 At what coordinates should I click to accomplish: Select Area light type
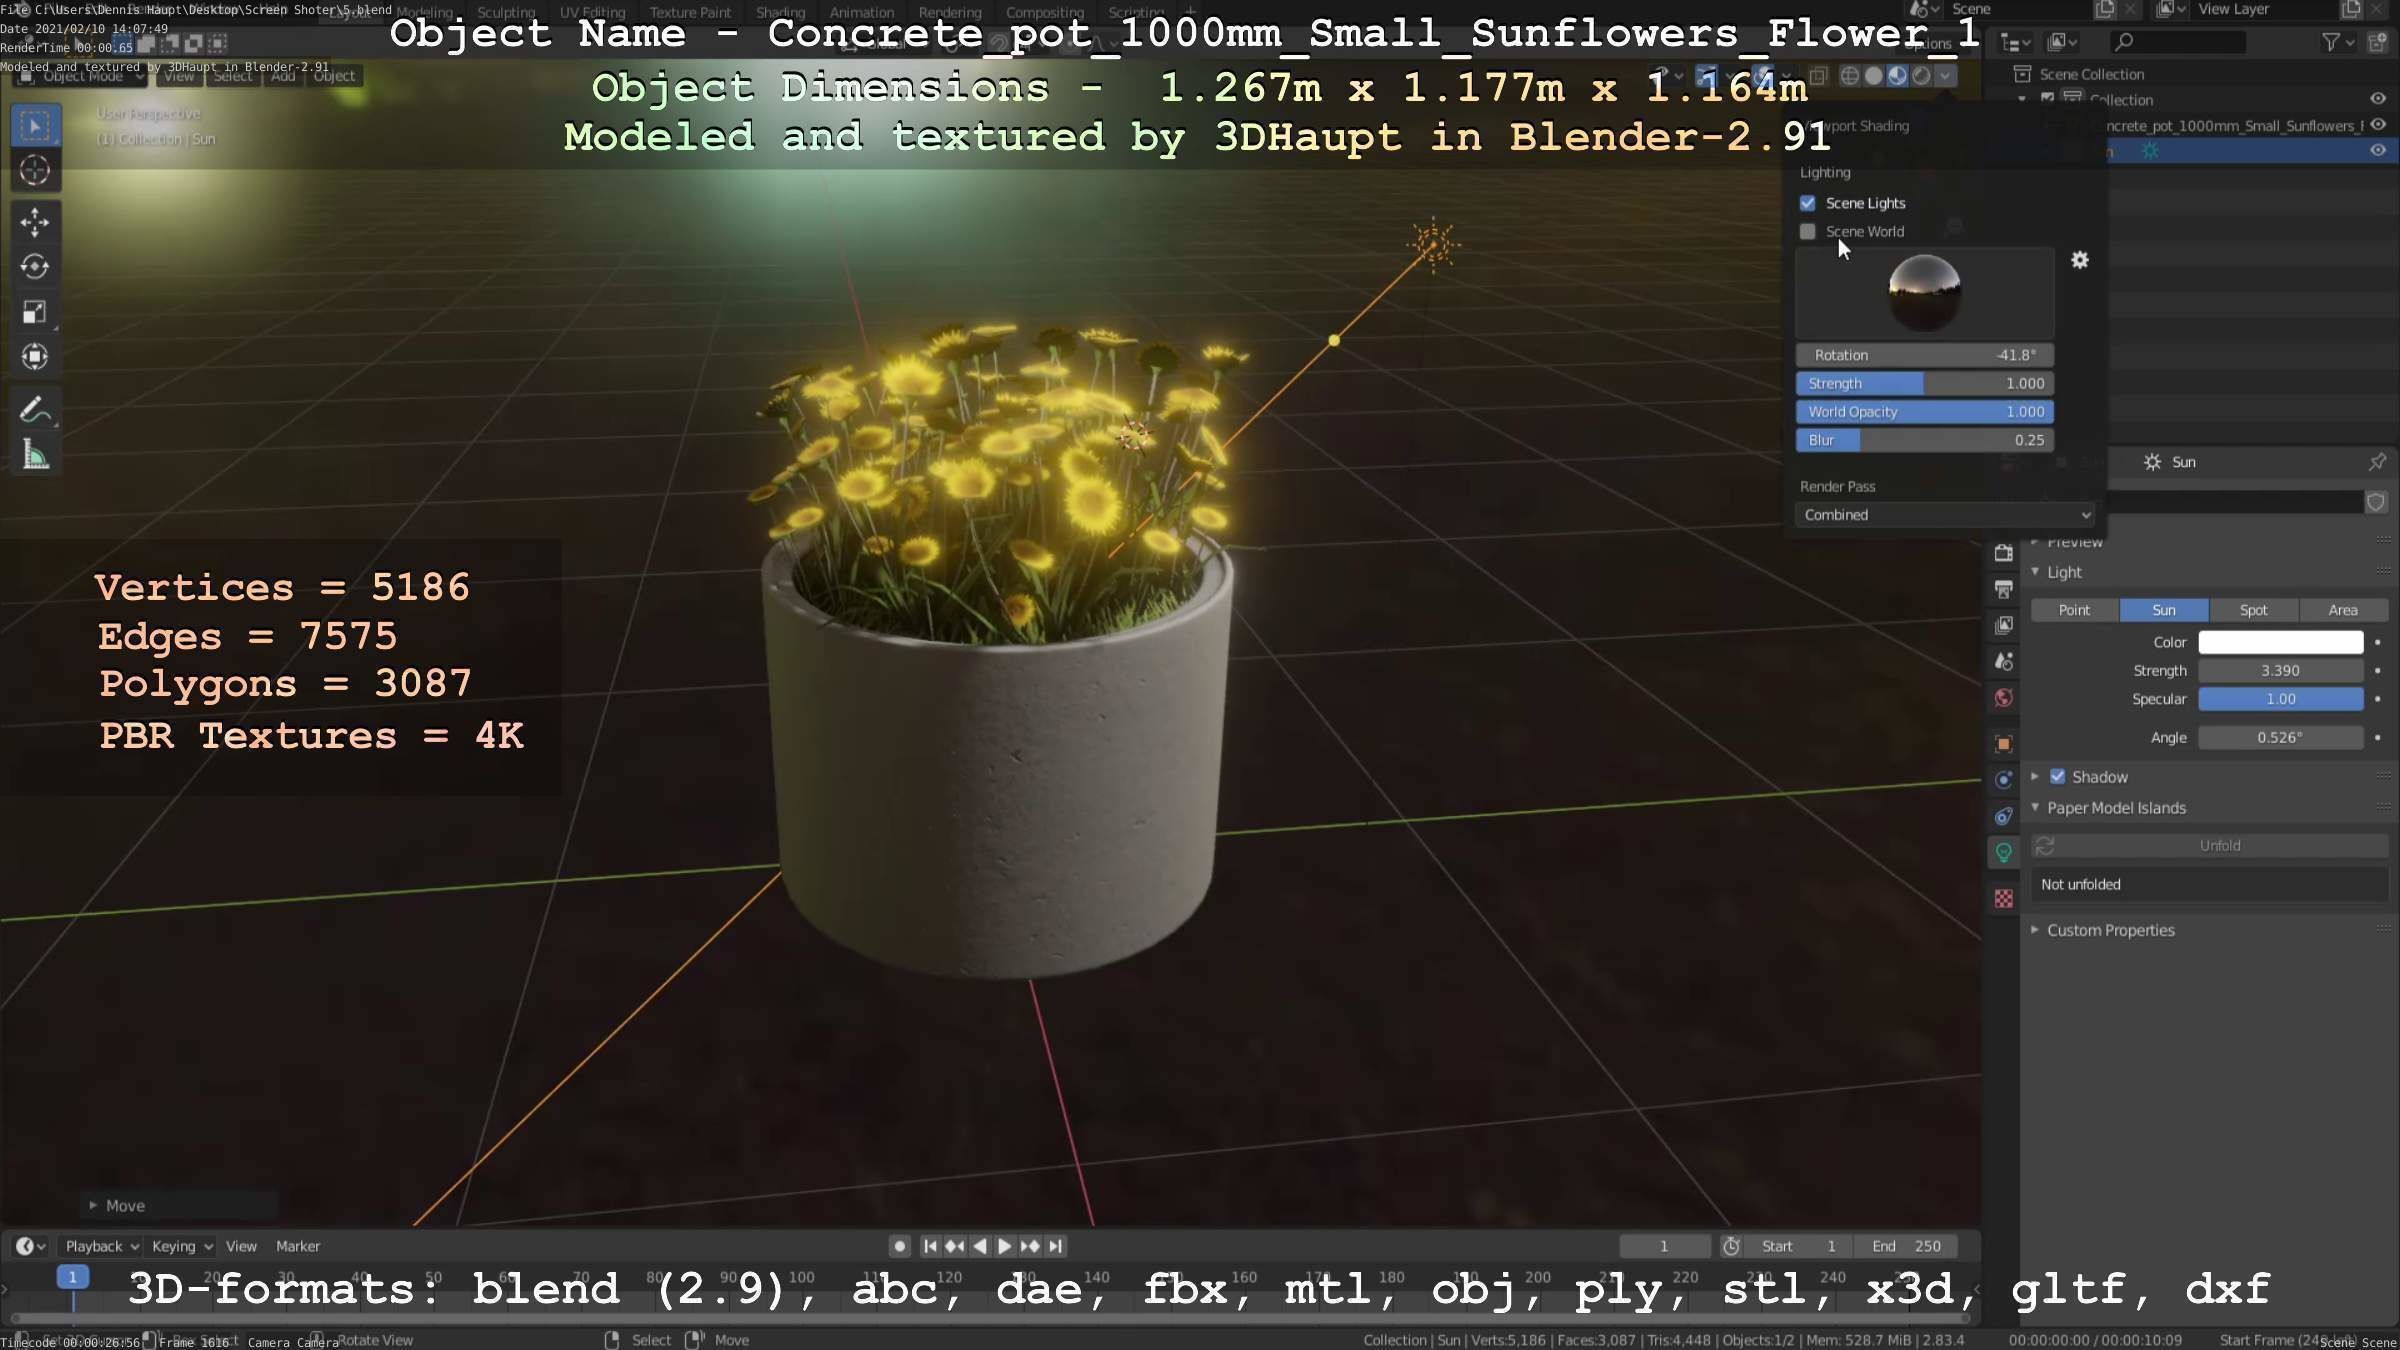coord(2343,610)
